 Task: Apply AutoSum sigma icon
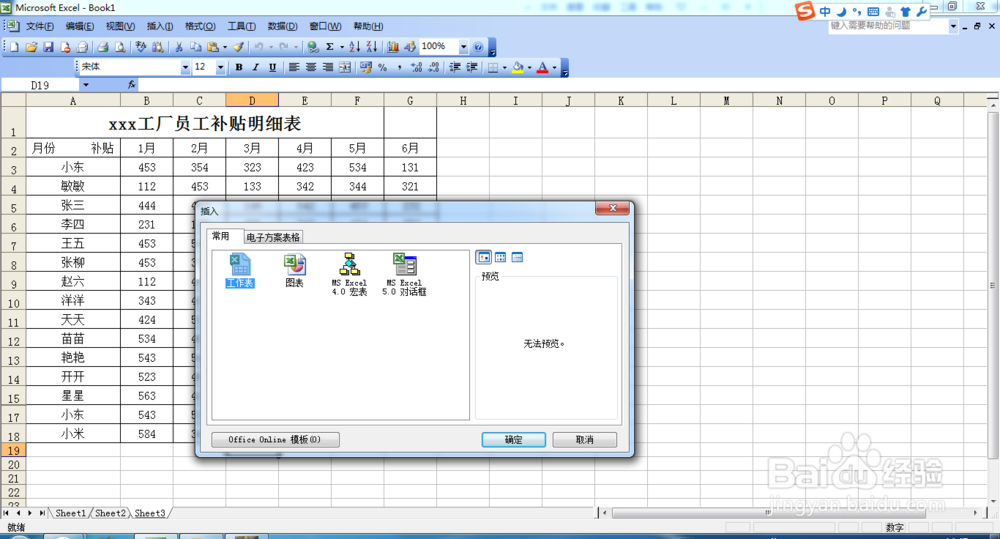tap(330, 47)
